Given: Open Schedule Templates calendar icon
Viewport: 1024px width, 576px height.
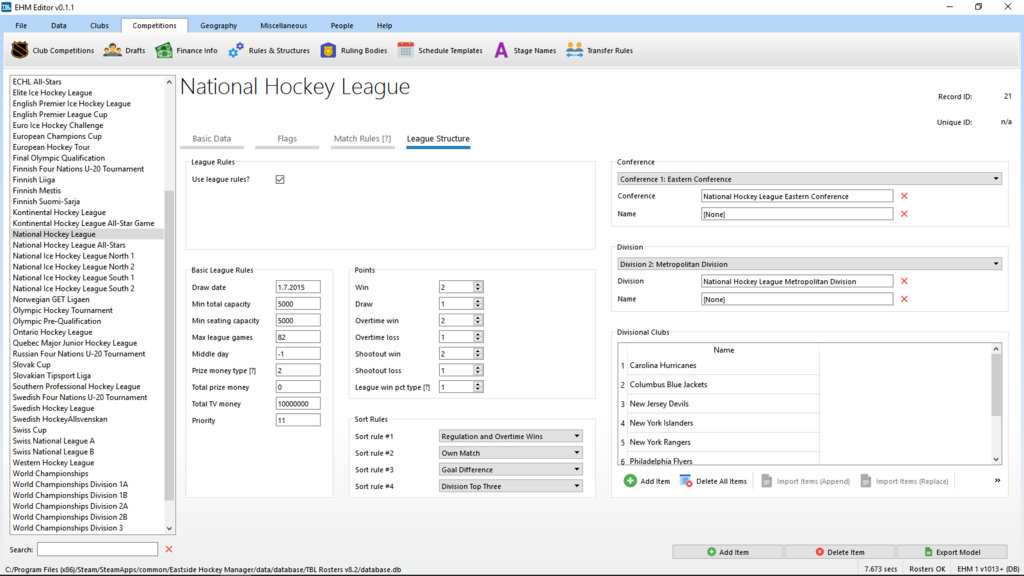Looking at the screenshot, I should coord(406,50).
